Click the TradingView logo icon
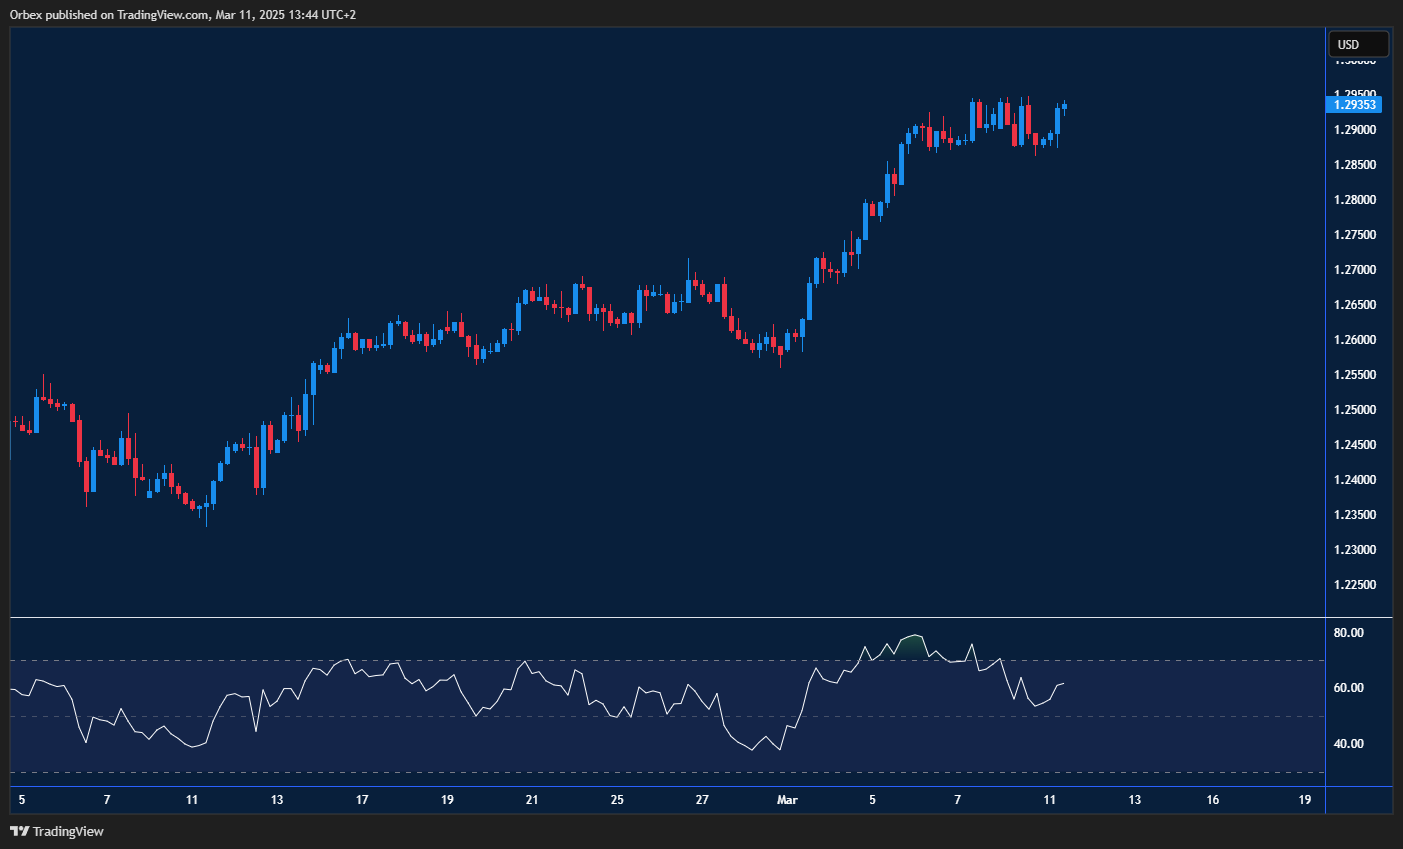This screenshot has height=849, width=1403. (20, 831)
